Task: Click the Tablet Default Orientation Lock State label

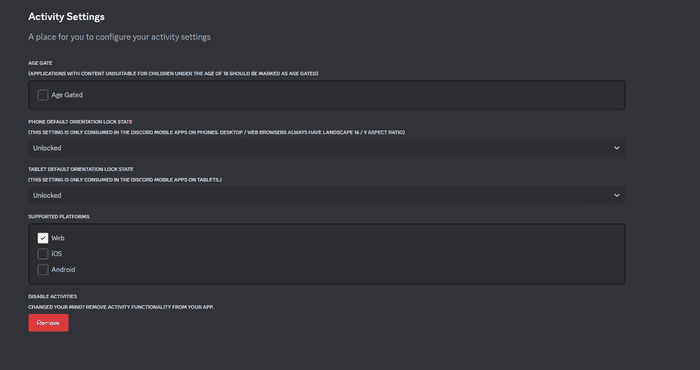Action: 81,169
